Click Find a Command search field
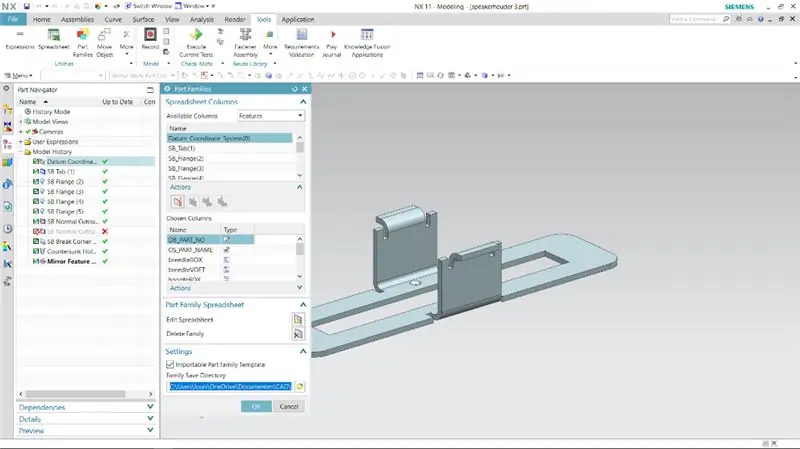Screen dimensions: 800x449 694,19
